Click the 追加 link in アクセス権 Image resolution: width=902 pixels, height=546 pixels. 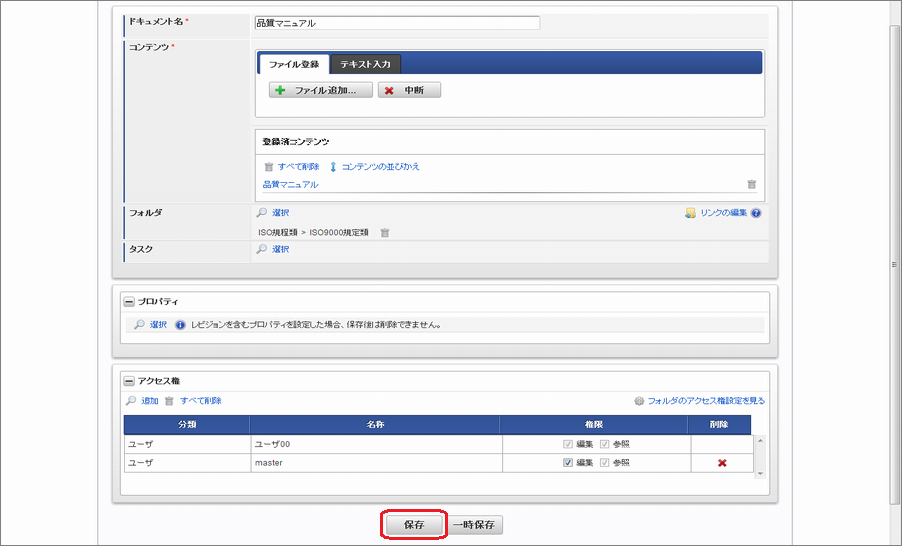150,400
